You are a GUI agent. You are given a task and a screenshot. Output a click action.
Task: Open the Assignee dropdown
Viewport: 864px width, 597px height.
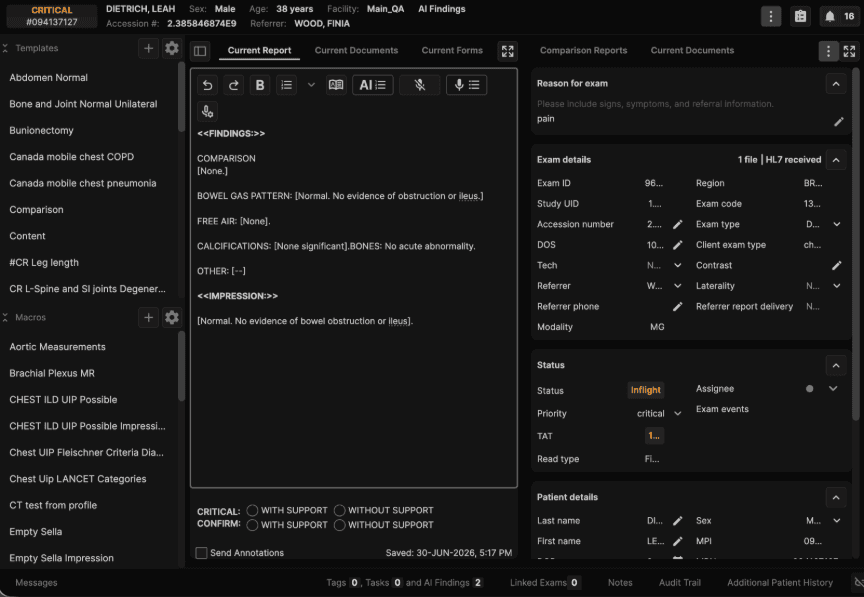pos(833,389)
